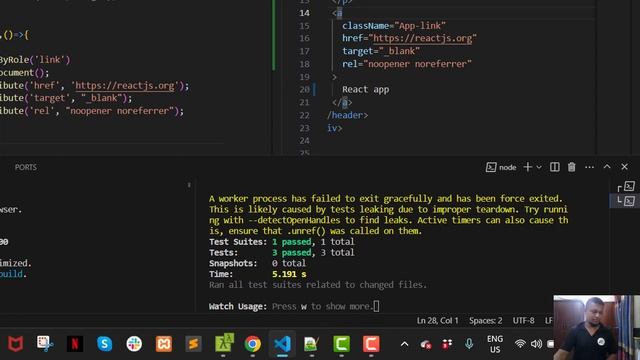Click 'Test Suites:' line in terminal
This screenshot has height=360, width=640.
click(282, 242)
